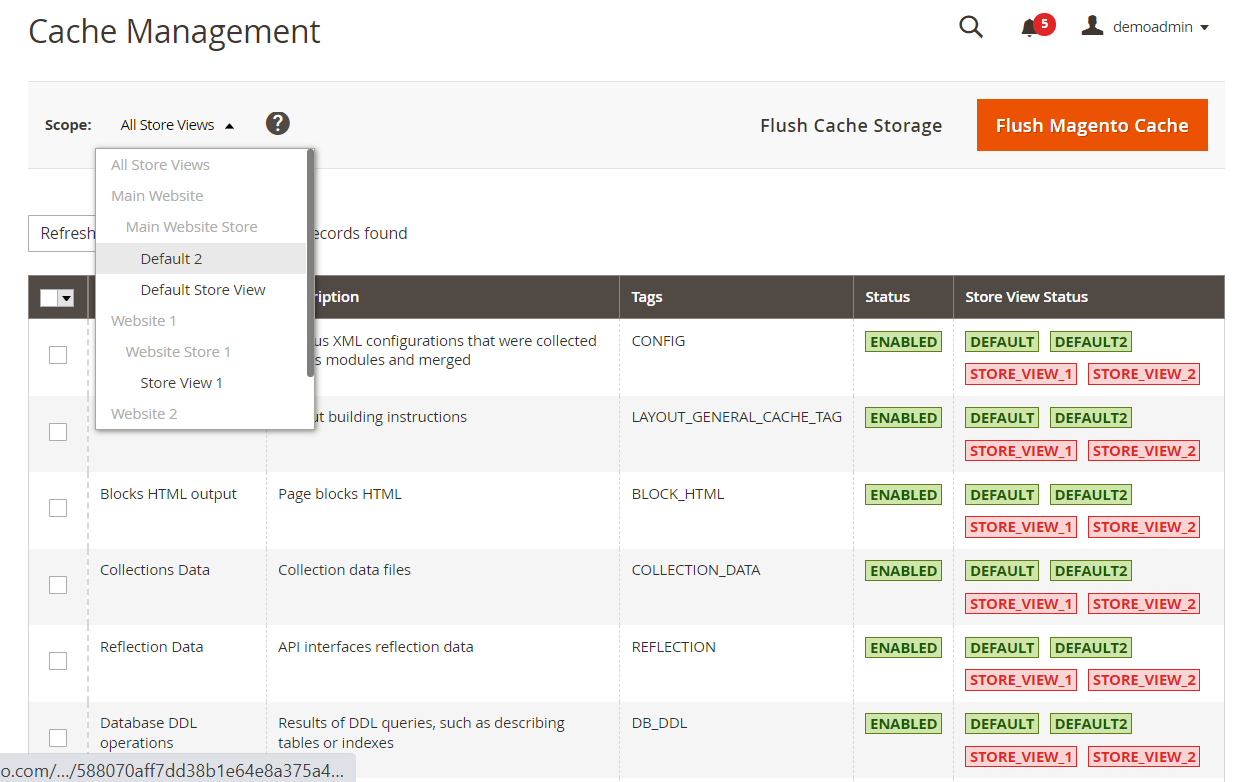Check the Database DDL operations checkbox

(58, 737)
